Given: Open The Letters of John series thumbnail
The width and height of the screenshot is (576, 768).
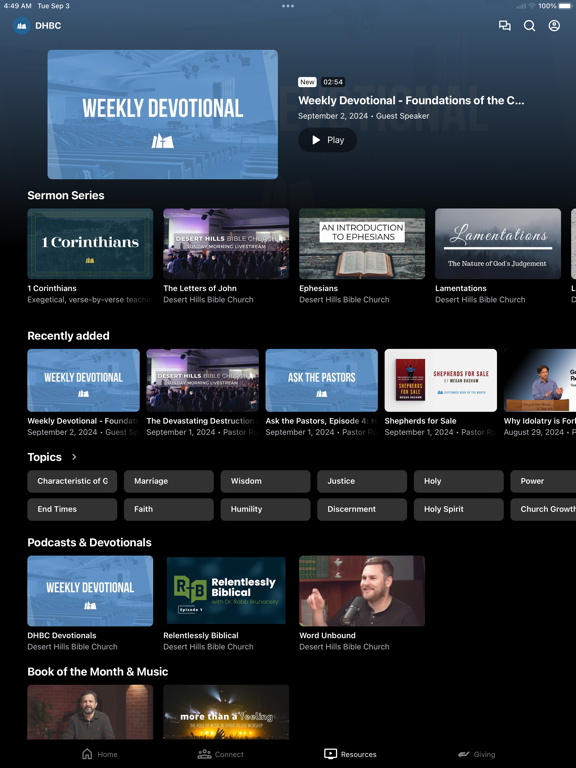Looking at the screenshot, I should coord(226,243).
